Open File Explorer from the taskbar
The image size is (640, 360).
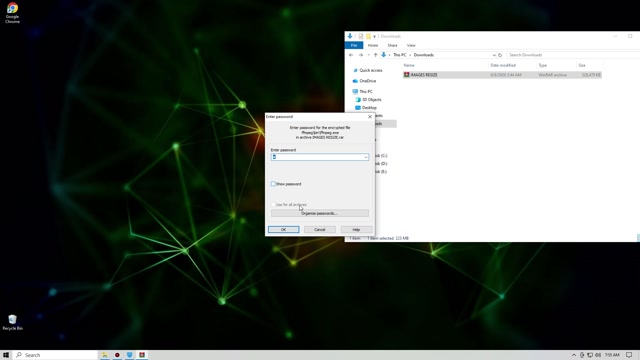[x=105, y=355]
